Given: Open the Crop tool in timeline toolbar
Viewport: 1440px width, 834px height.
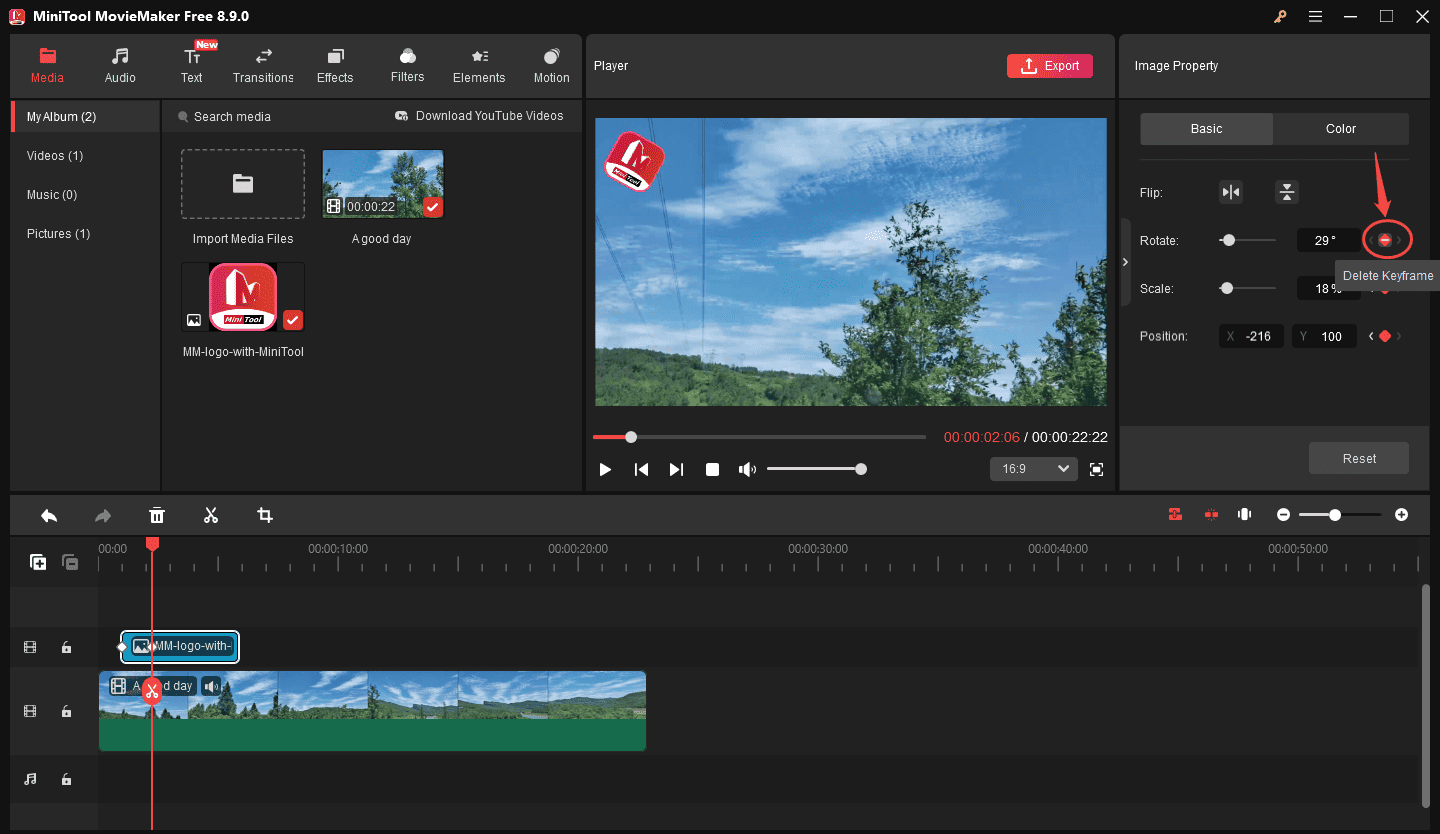Looking at the screenshot, I should [x=265, y=515].
